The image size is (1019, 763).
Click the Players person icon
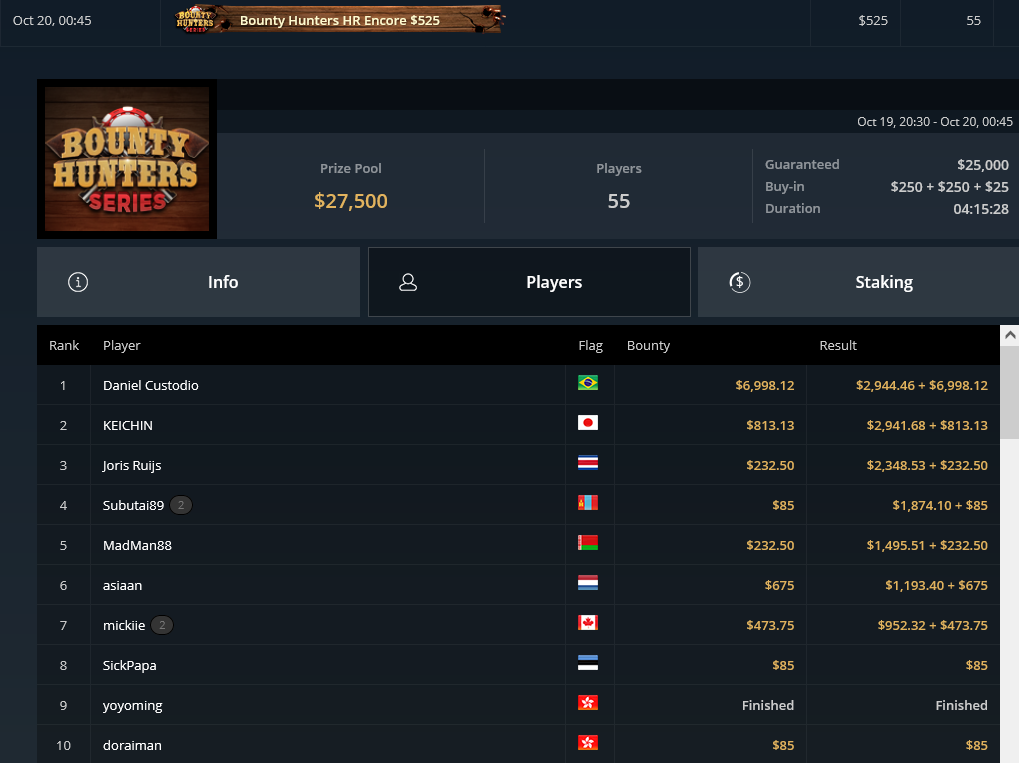pos(408,282)
